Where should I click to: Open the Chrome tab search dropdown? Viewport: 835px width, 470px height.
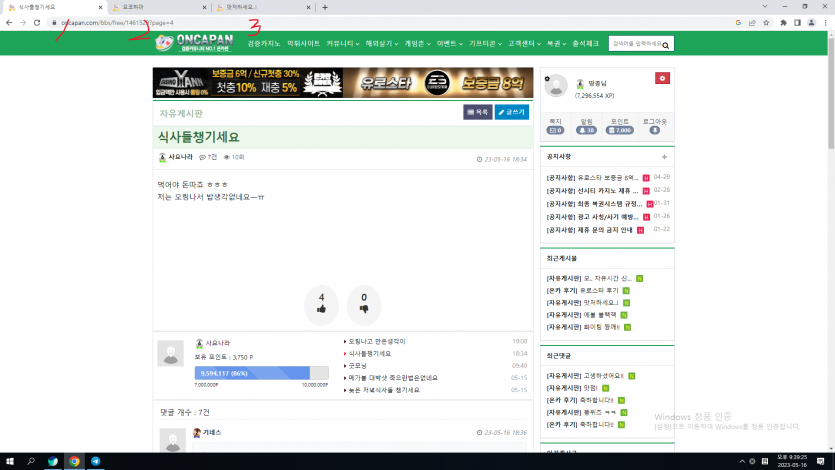(765, 7)
